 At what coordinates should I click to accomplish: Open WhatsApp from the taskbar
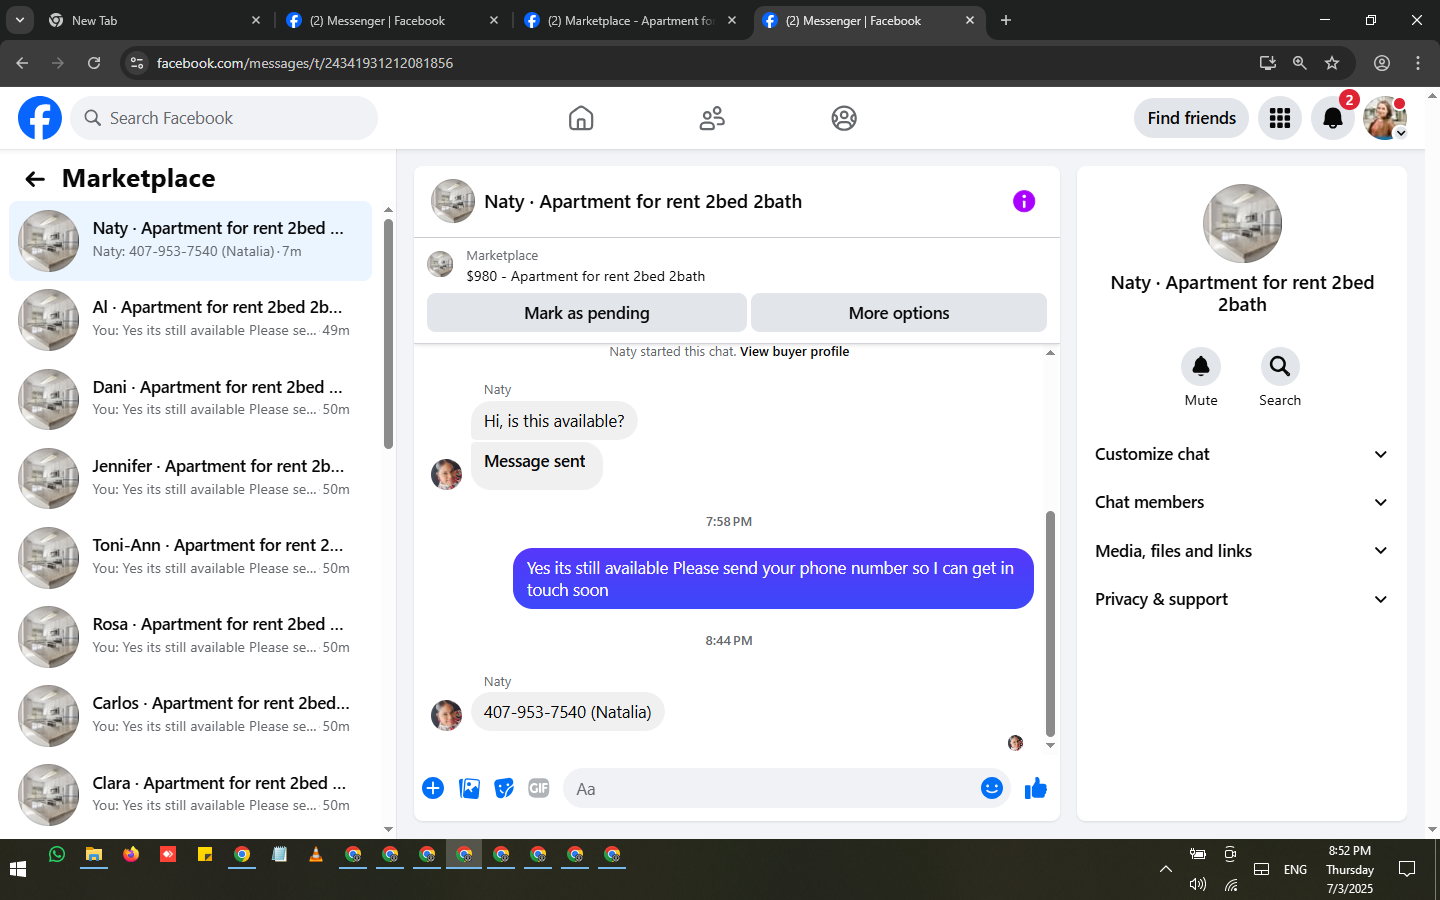(57, 854)
